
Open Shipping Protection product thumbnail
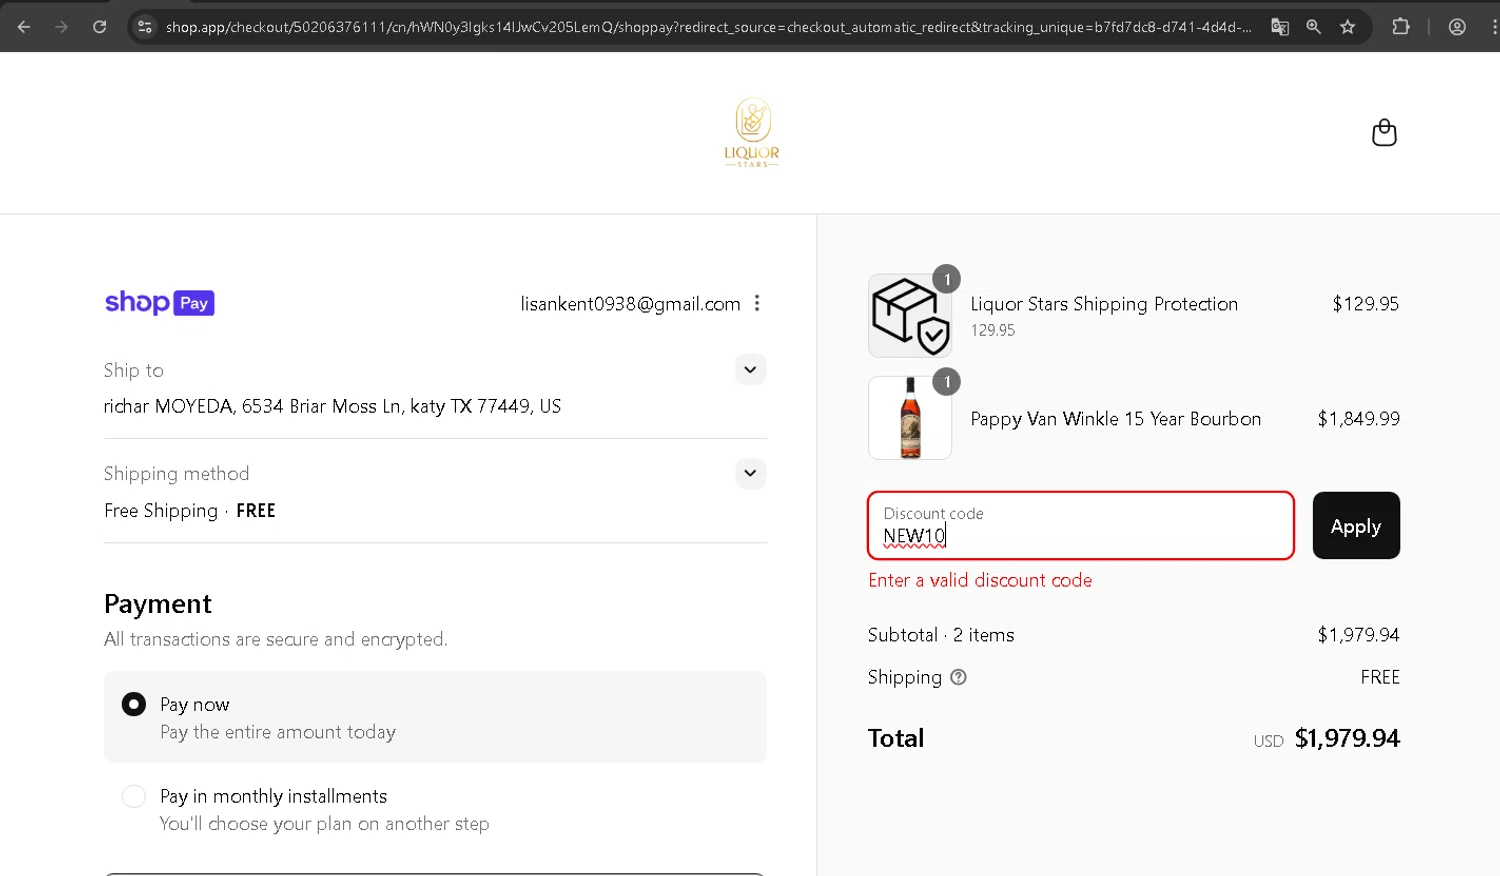tap(910, 316)
